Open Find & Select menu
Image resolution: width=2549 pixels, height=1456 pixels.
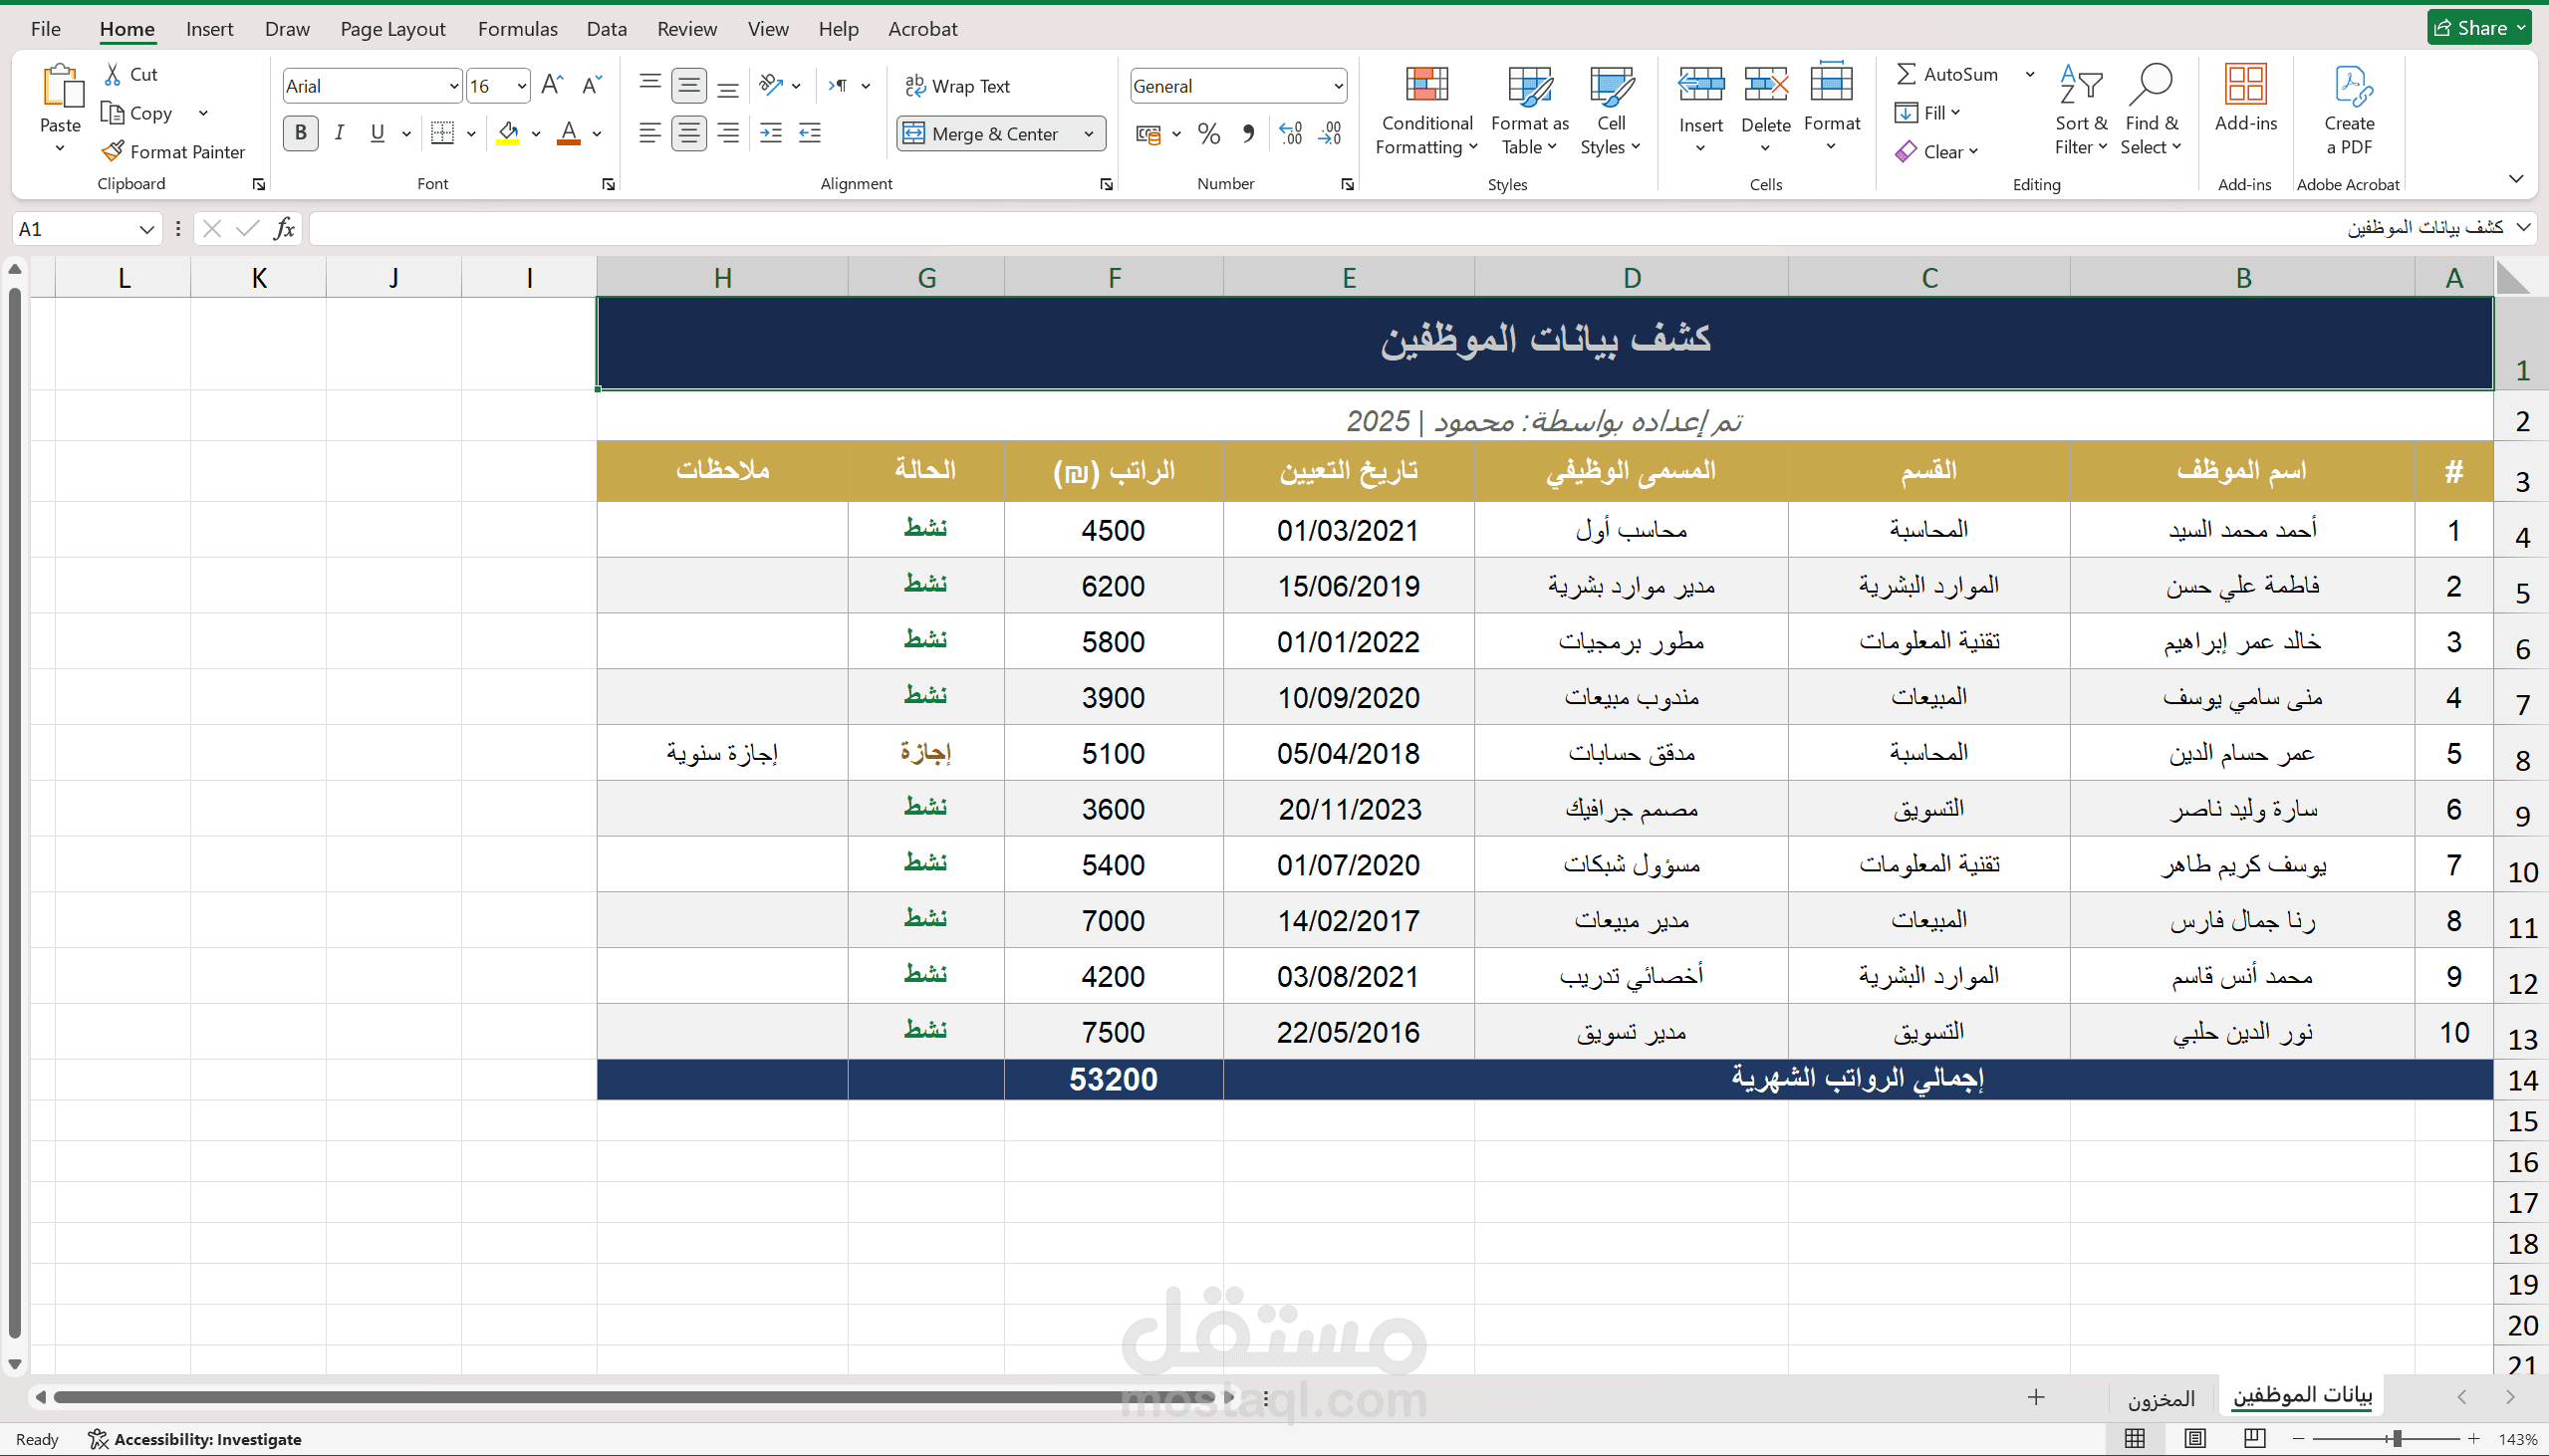click(2151, 110)
